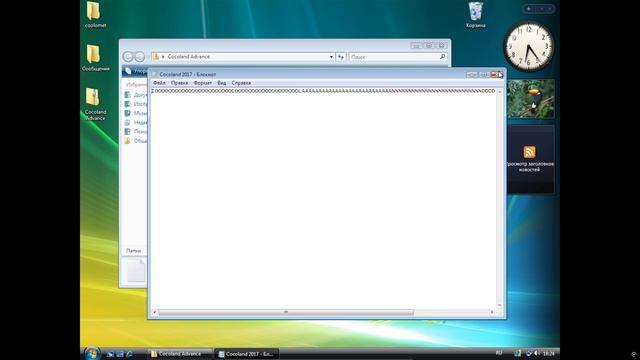Click Switch between windows quick launch icon
The width and height of the screenshot is (640, 360).
click(120, 354)
